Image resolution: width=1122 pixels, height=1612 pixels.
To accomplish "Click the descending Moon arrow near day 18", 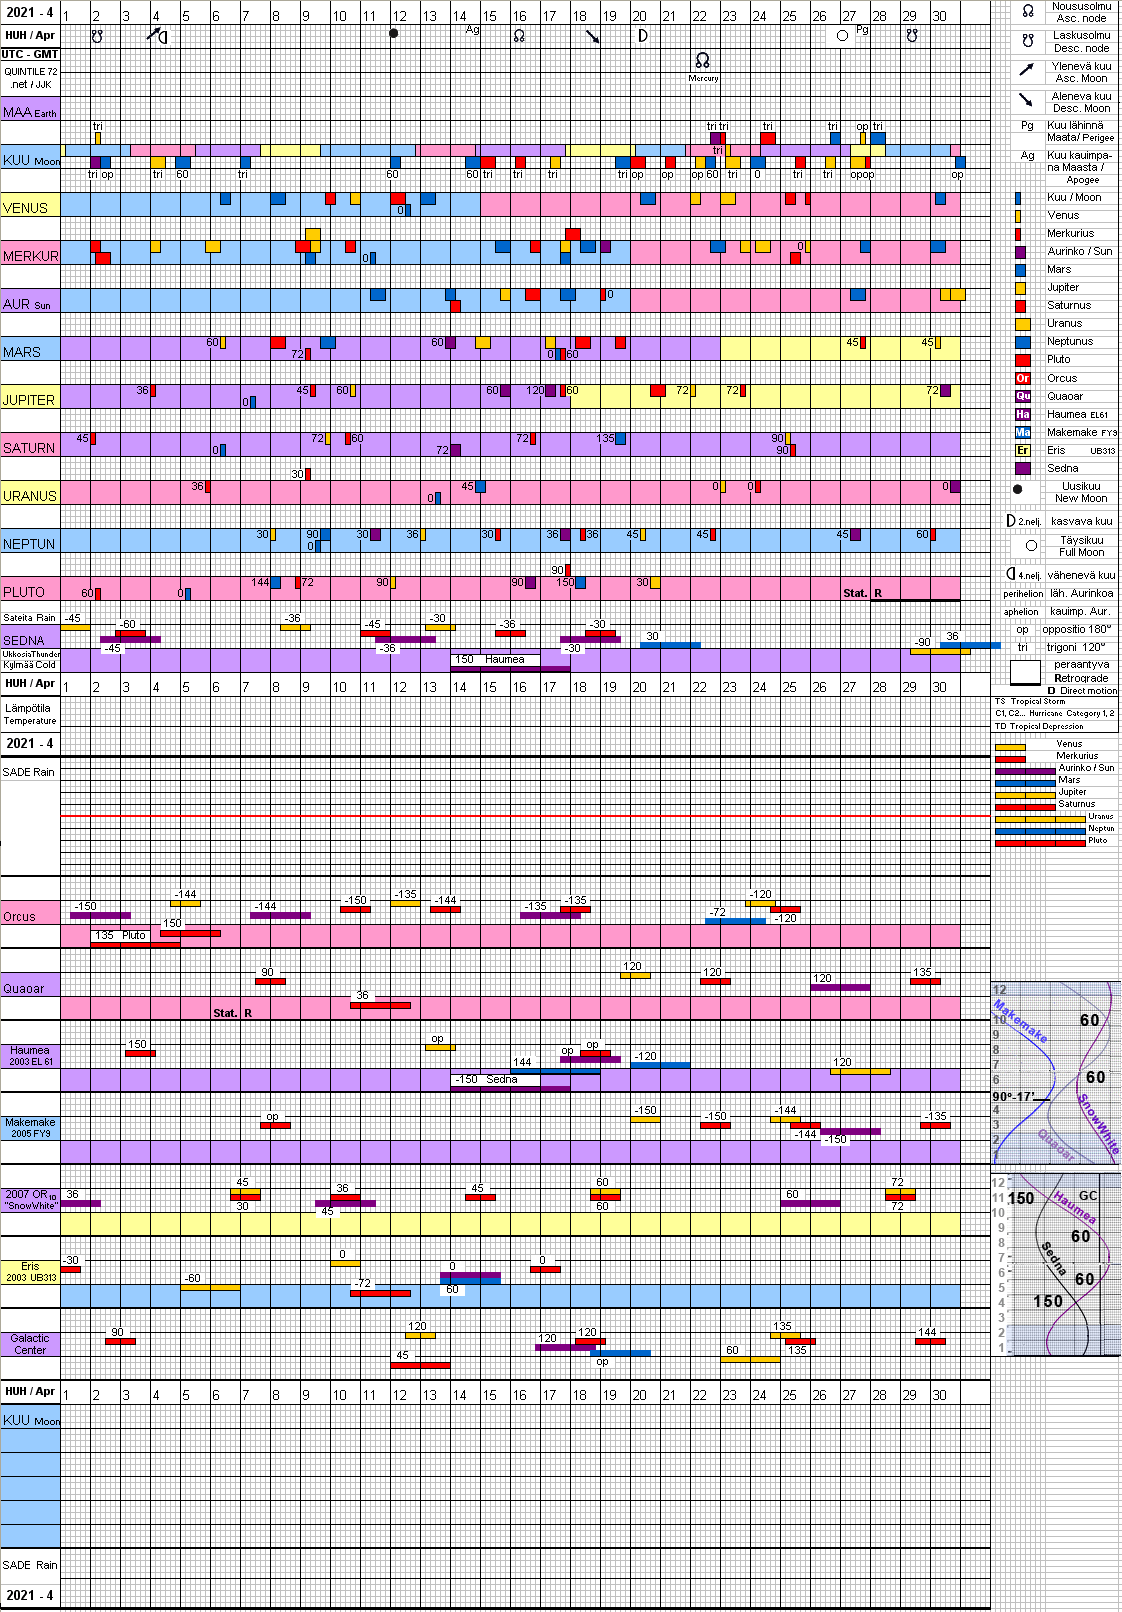I will [x=593, y=37].
